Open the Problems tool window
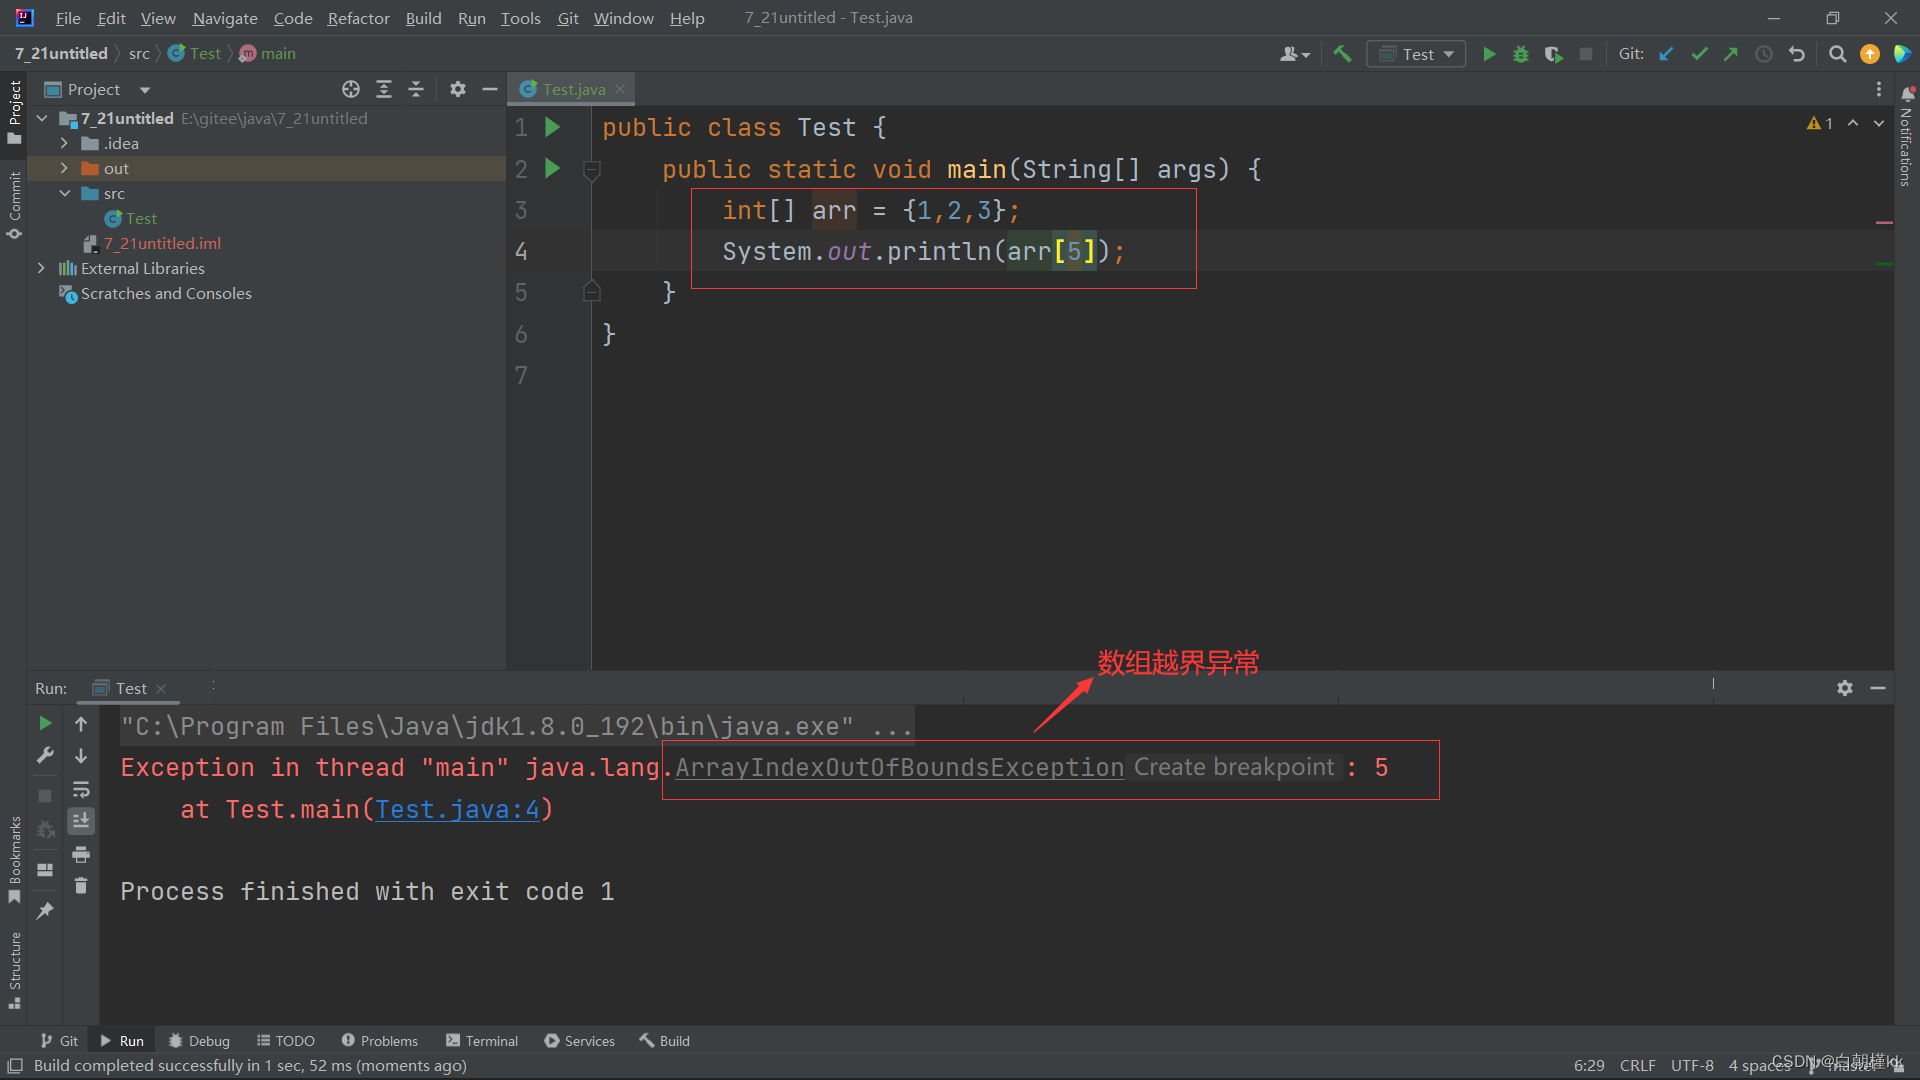 click(380, 1041)
